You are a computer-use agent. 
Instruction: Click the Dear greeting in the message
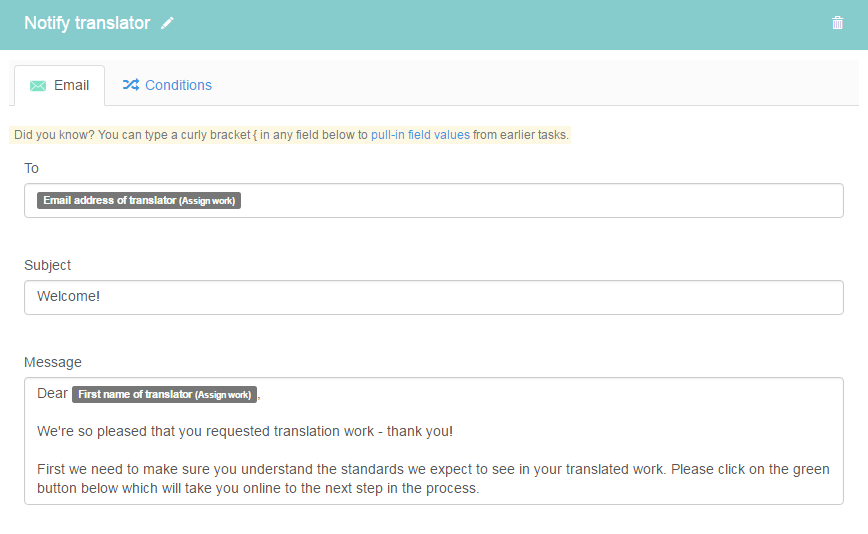(52, 393)
